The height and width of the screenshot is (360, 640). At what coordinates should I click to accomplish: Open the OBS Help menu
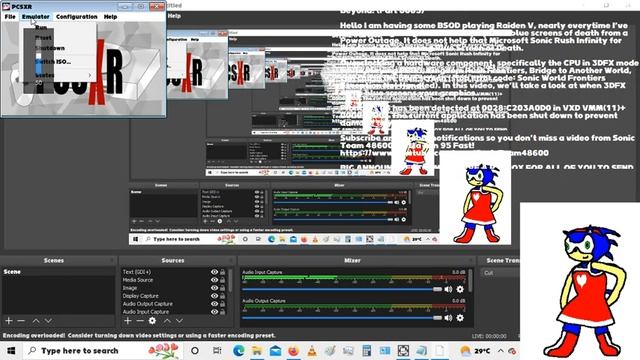pos(174,16)
